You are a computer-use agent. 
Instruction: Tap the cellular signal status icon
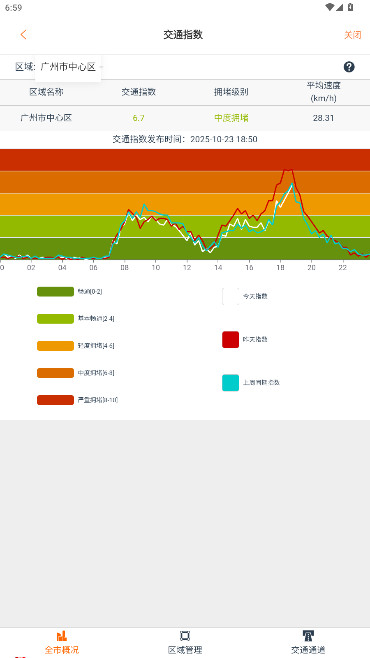[339, 7]
